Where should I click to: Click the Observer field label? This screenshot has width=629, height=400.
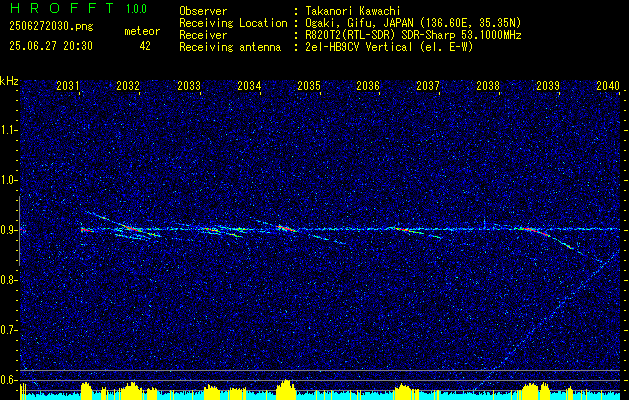[x=203, y=11]
